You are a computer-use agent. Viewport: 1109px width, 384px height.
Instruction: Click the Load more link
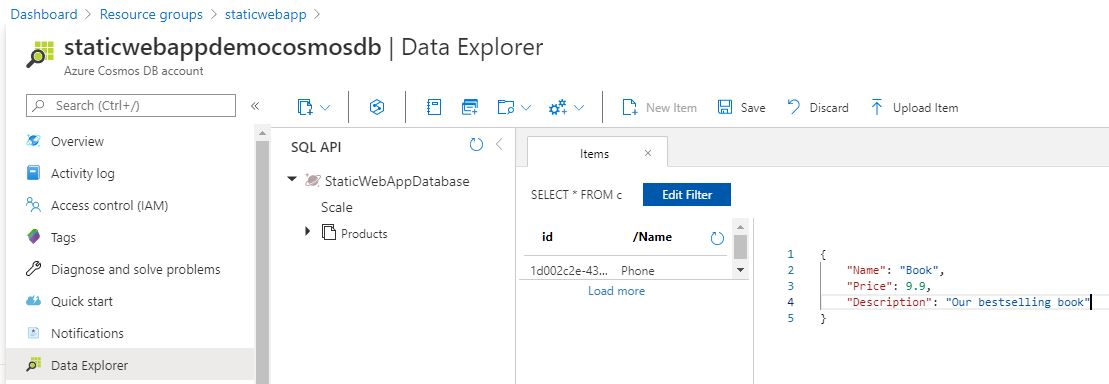616,291
